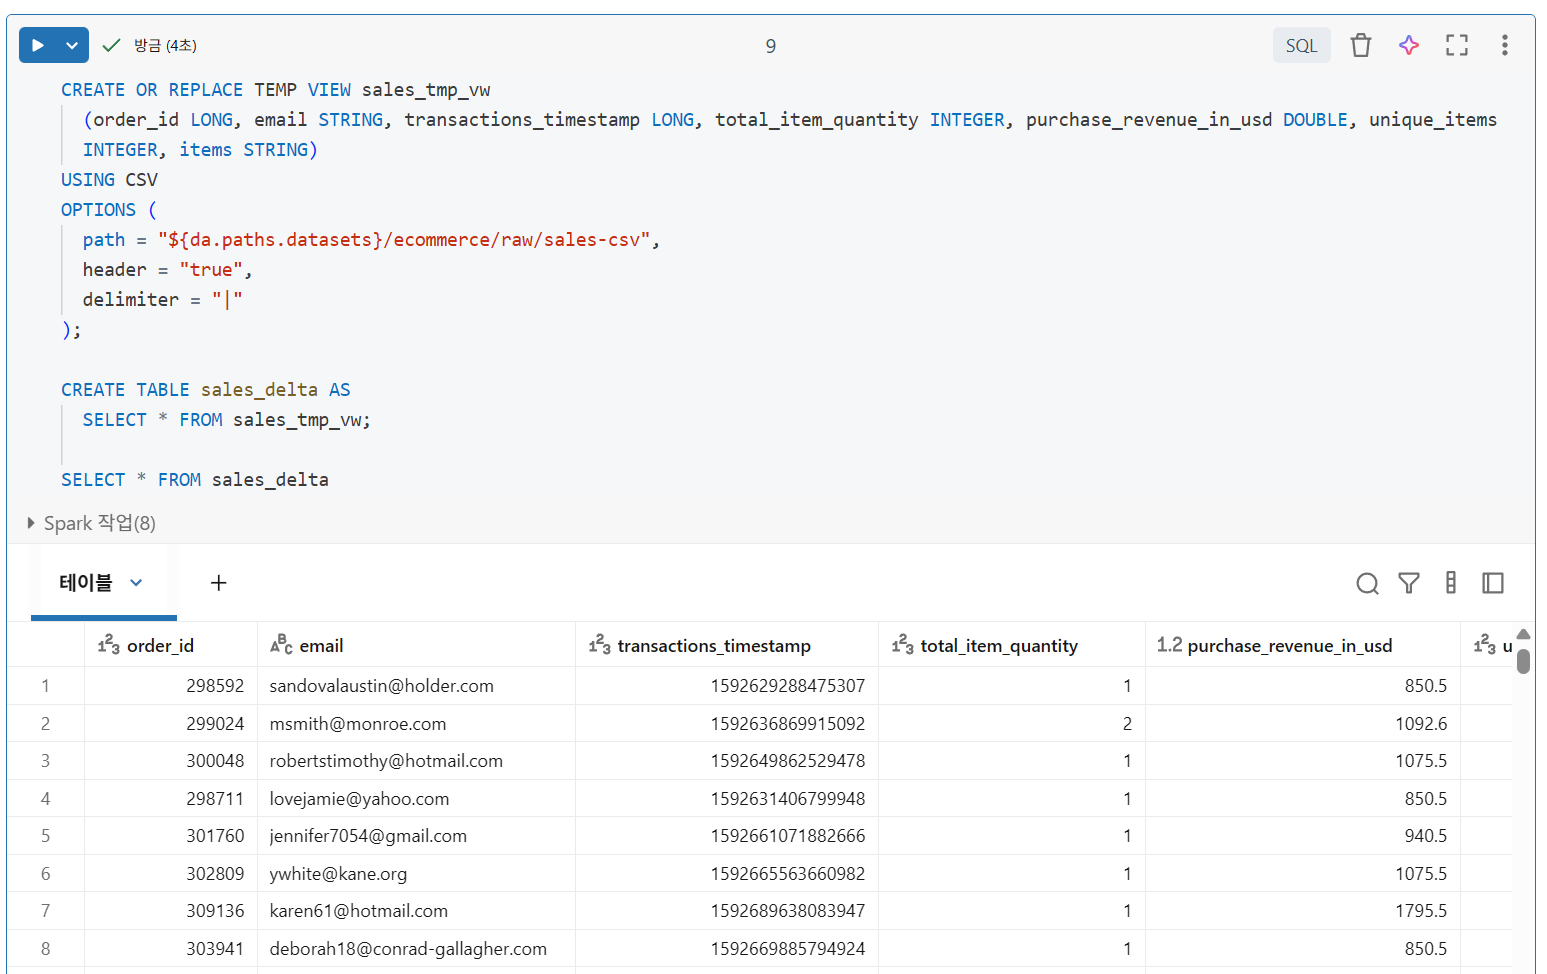
Task: Select cell lovejamie@yahoo.com
Action: (416, 798)
